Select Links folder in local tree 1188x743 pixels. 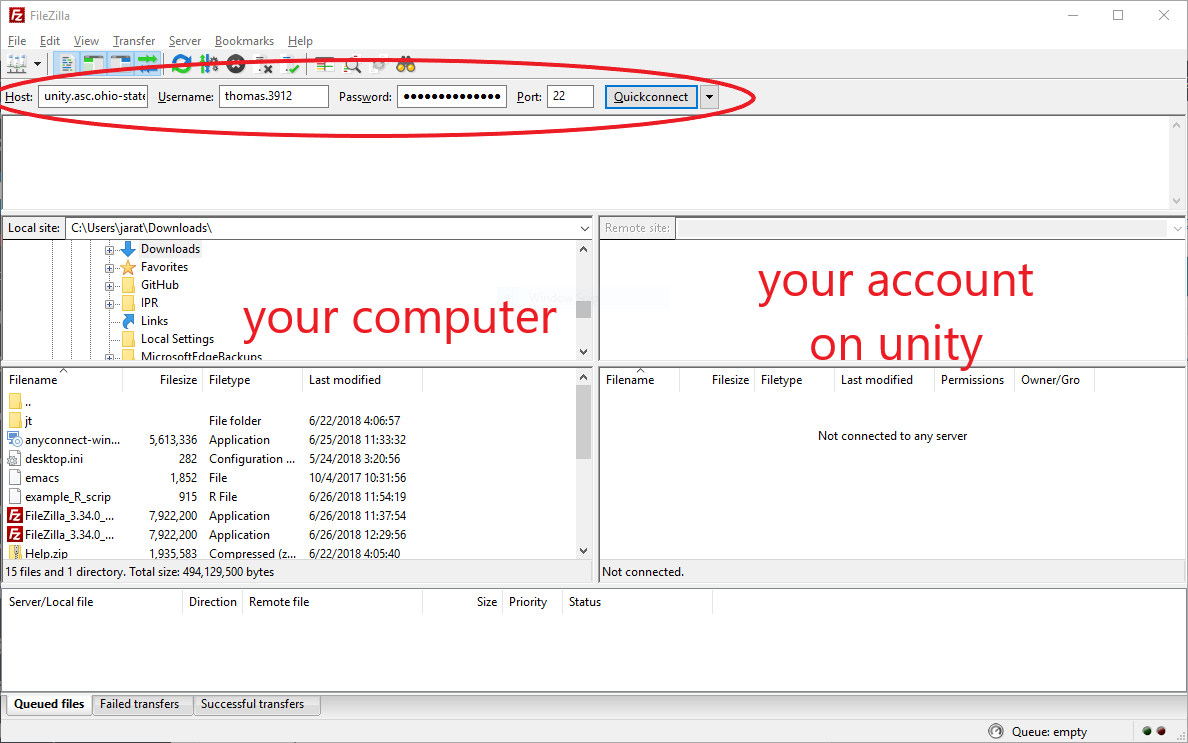pos(154,321)
